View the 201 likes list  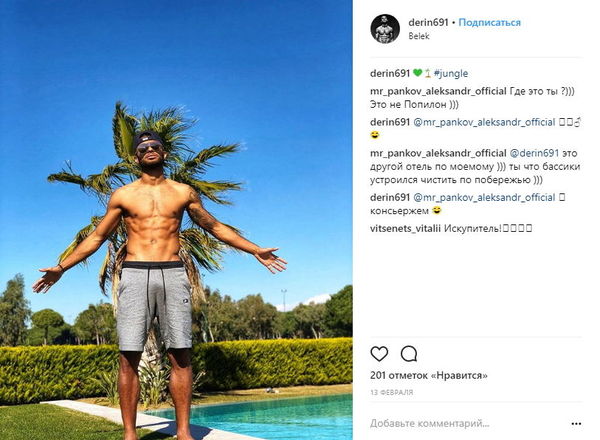(429, 375)
